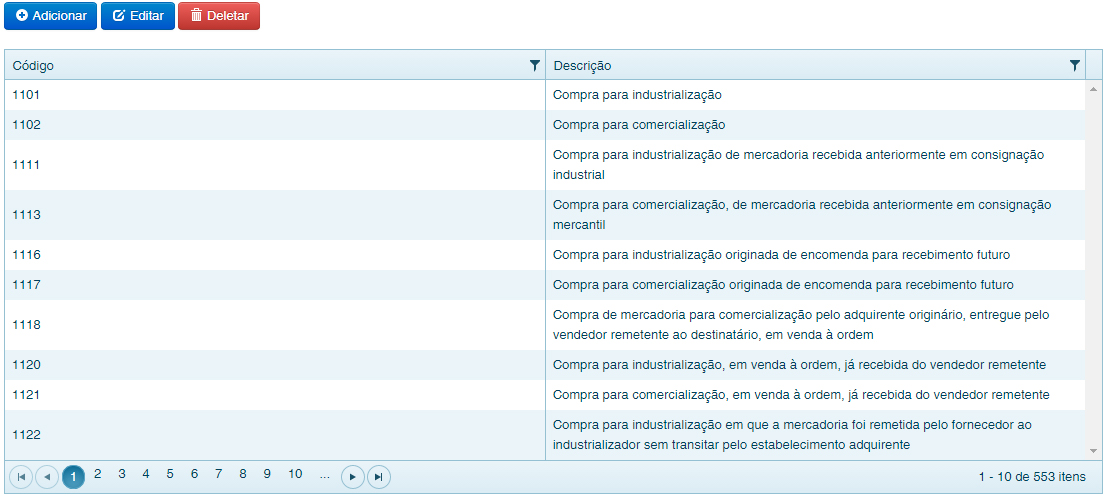The height and width of the screenshot is (499, 1110).
Task: Select page 9 in the pager
Action: coord(267,474)
